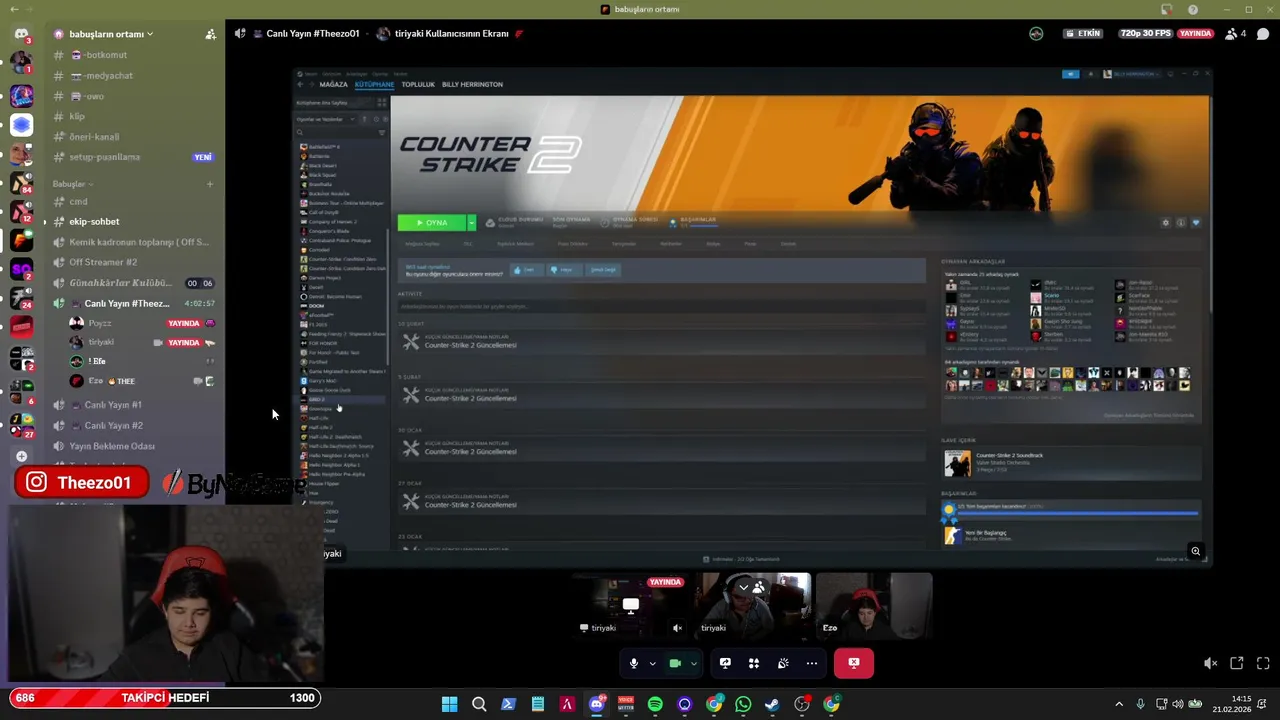Open the babuşların ortamı server menu dropdown
Viewport: 1280px width, 720px height.
(110, 34)
